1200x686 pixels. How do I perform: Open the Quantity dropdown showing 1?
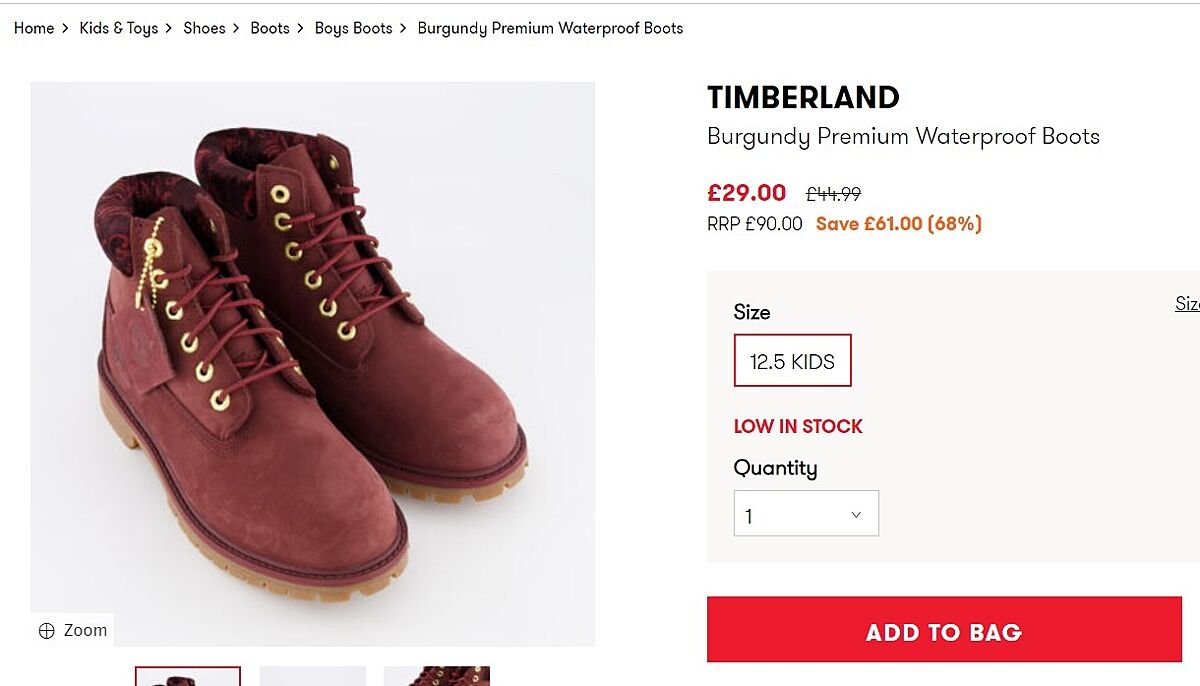[805, 514]
